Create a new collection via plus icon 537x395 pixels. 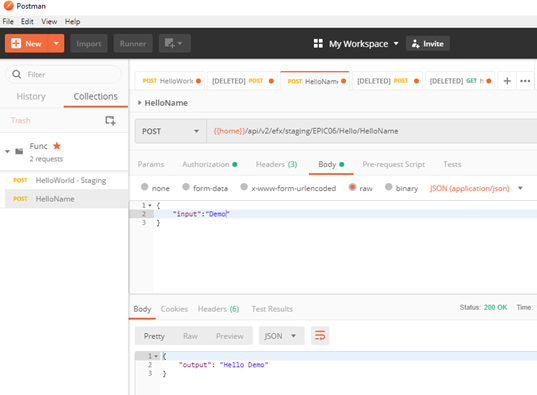click(110, 121)
